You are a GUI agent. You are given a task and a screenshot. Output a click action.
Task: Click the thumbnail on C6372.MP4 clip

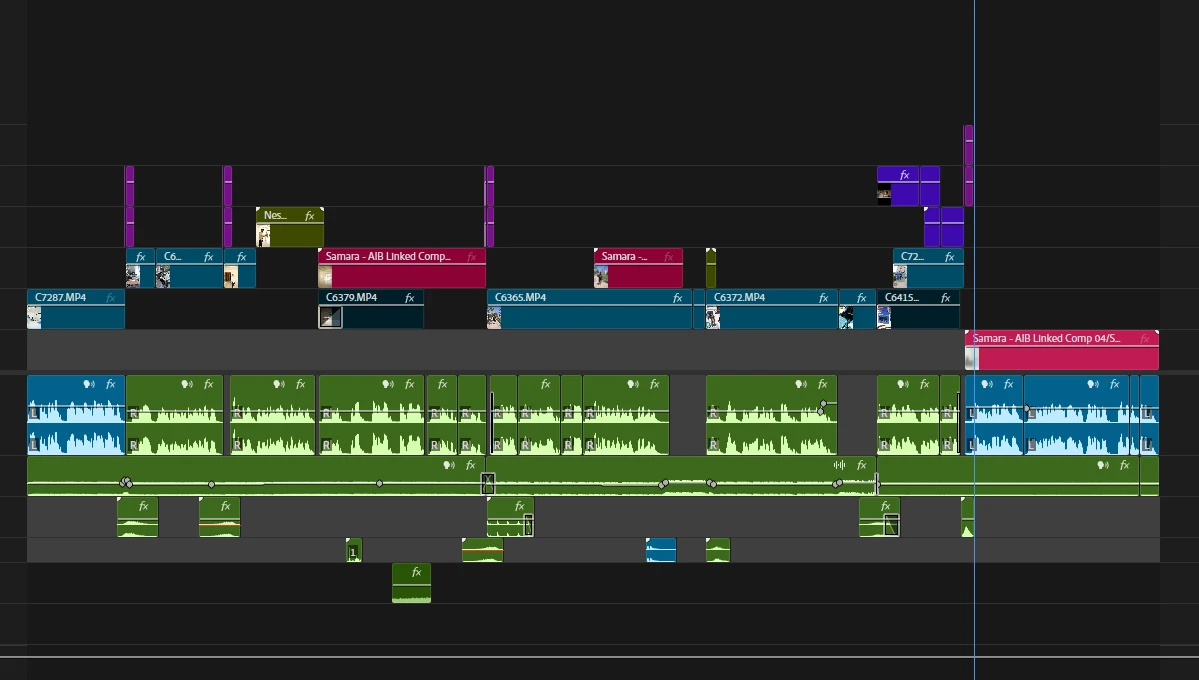pyautogui.click(x=713, y=317)
